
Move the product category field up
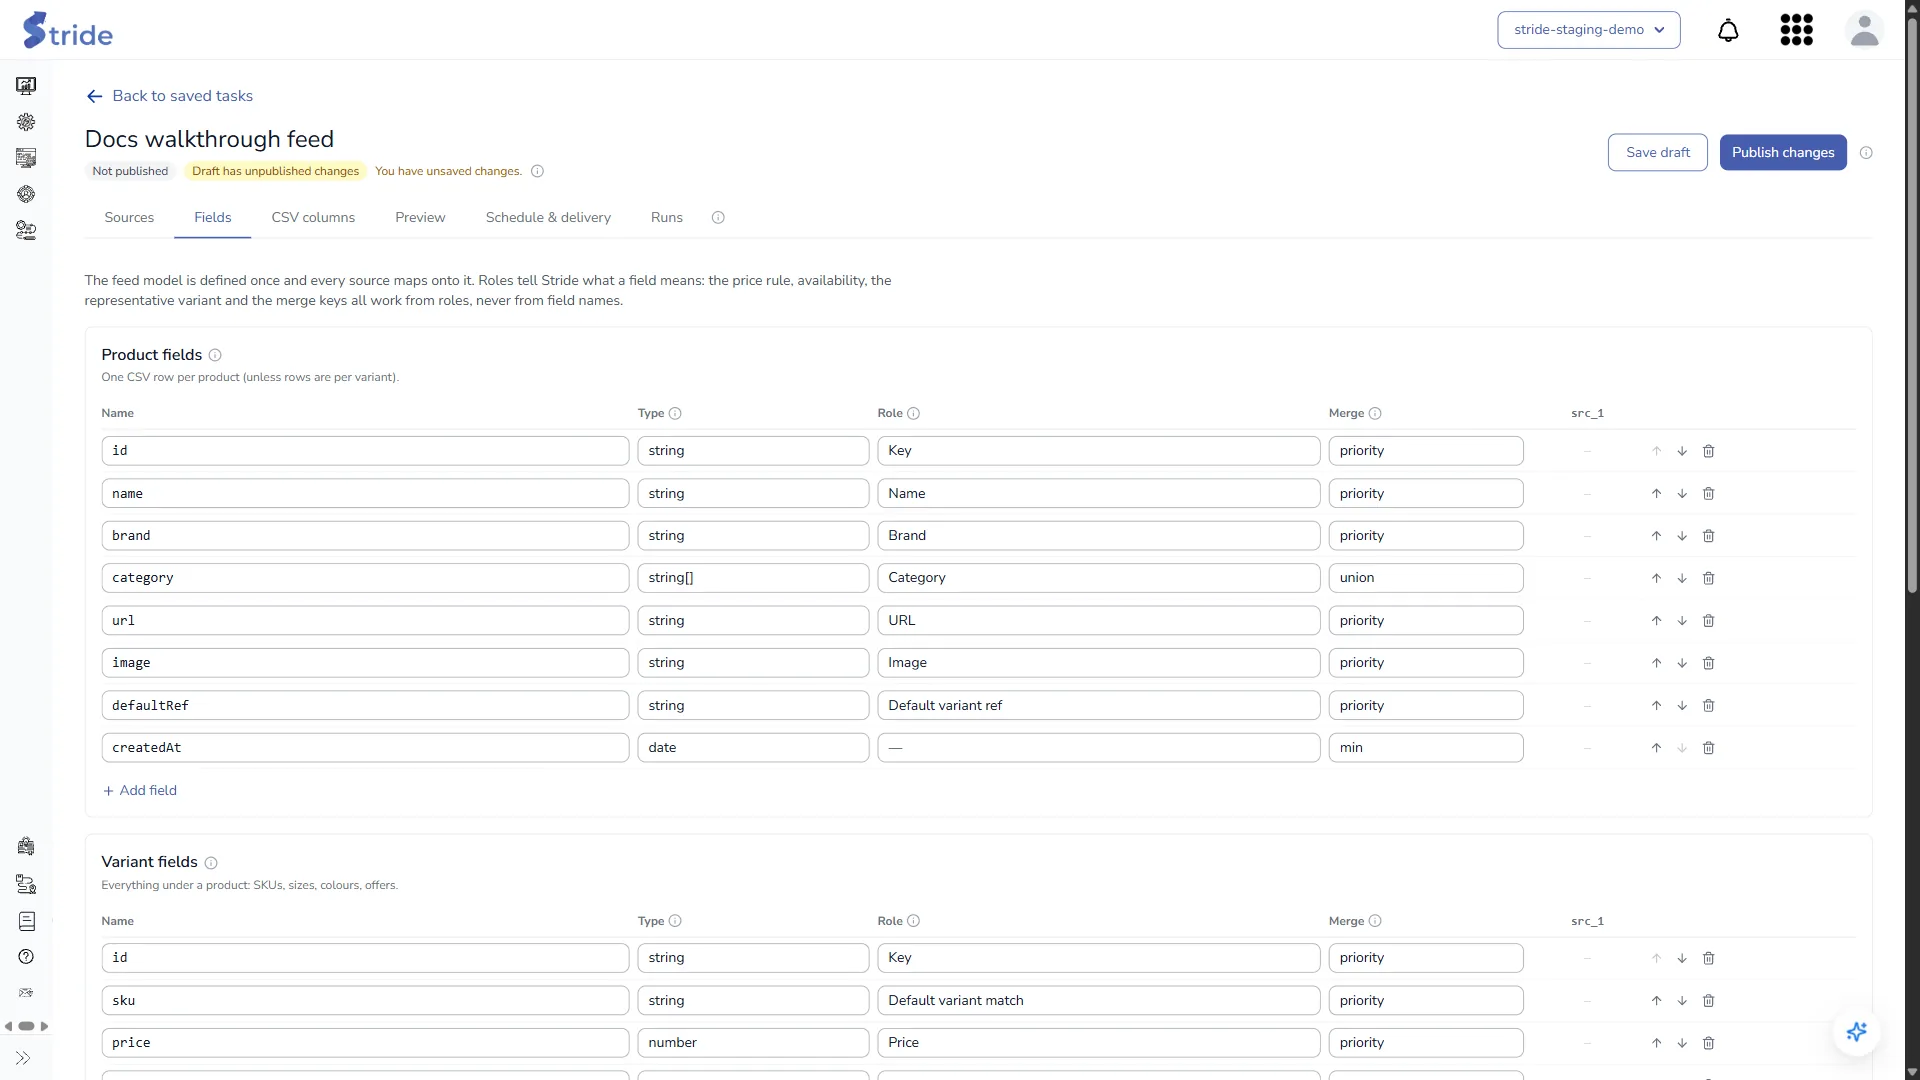click(x=1656, y=578)
